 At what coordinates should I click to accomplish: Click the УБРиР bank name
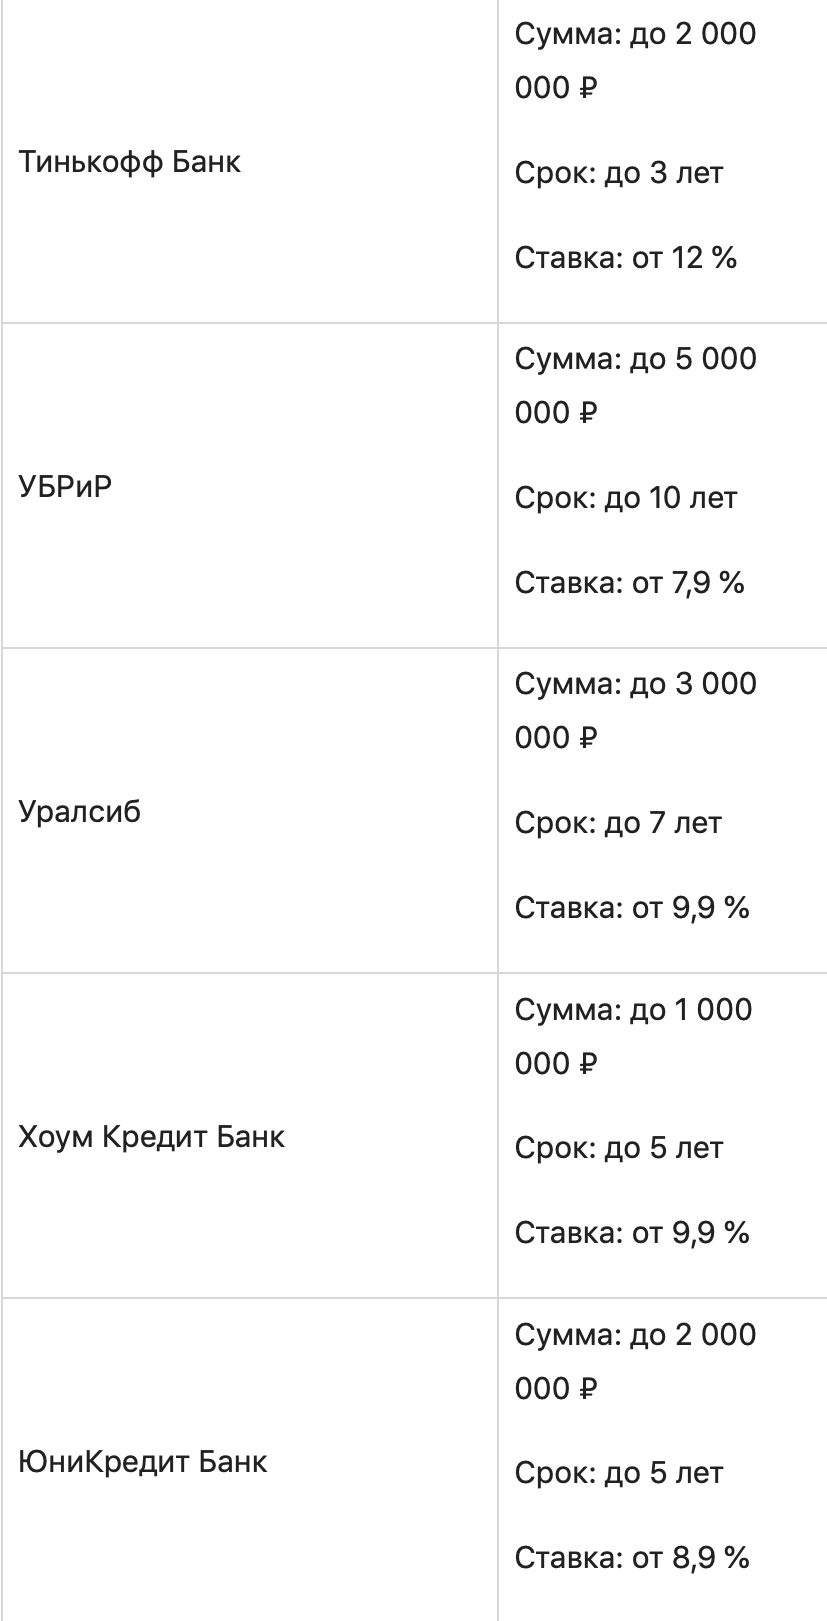click(x=66, y=487)
